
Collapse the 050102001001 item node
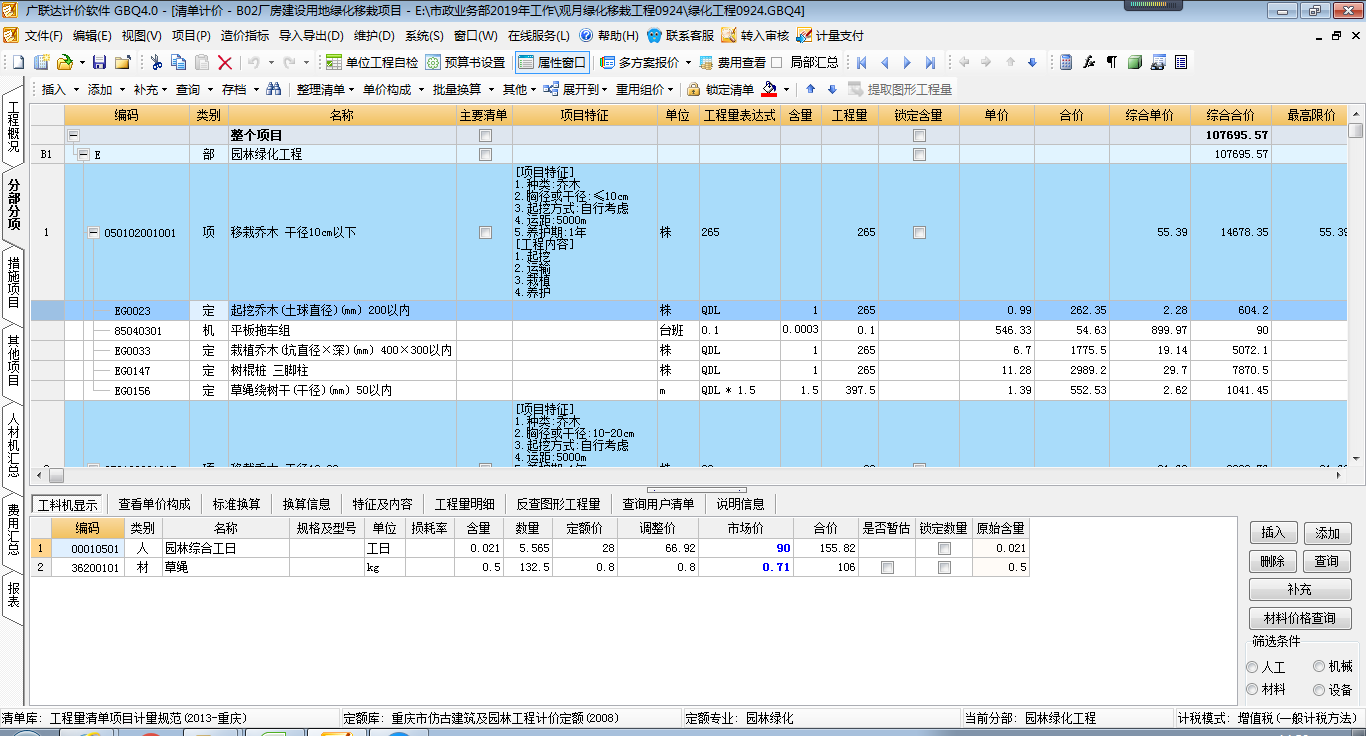[x=94, y=232]
